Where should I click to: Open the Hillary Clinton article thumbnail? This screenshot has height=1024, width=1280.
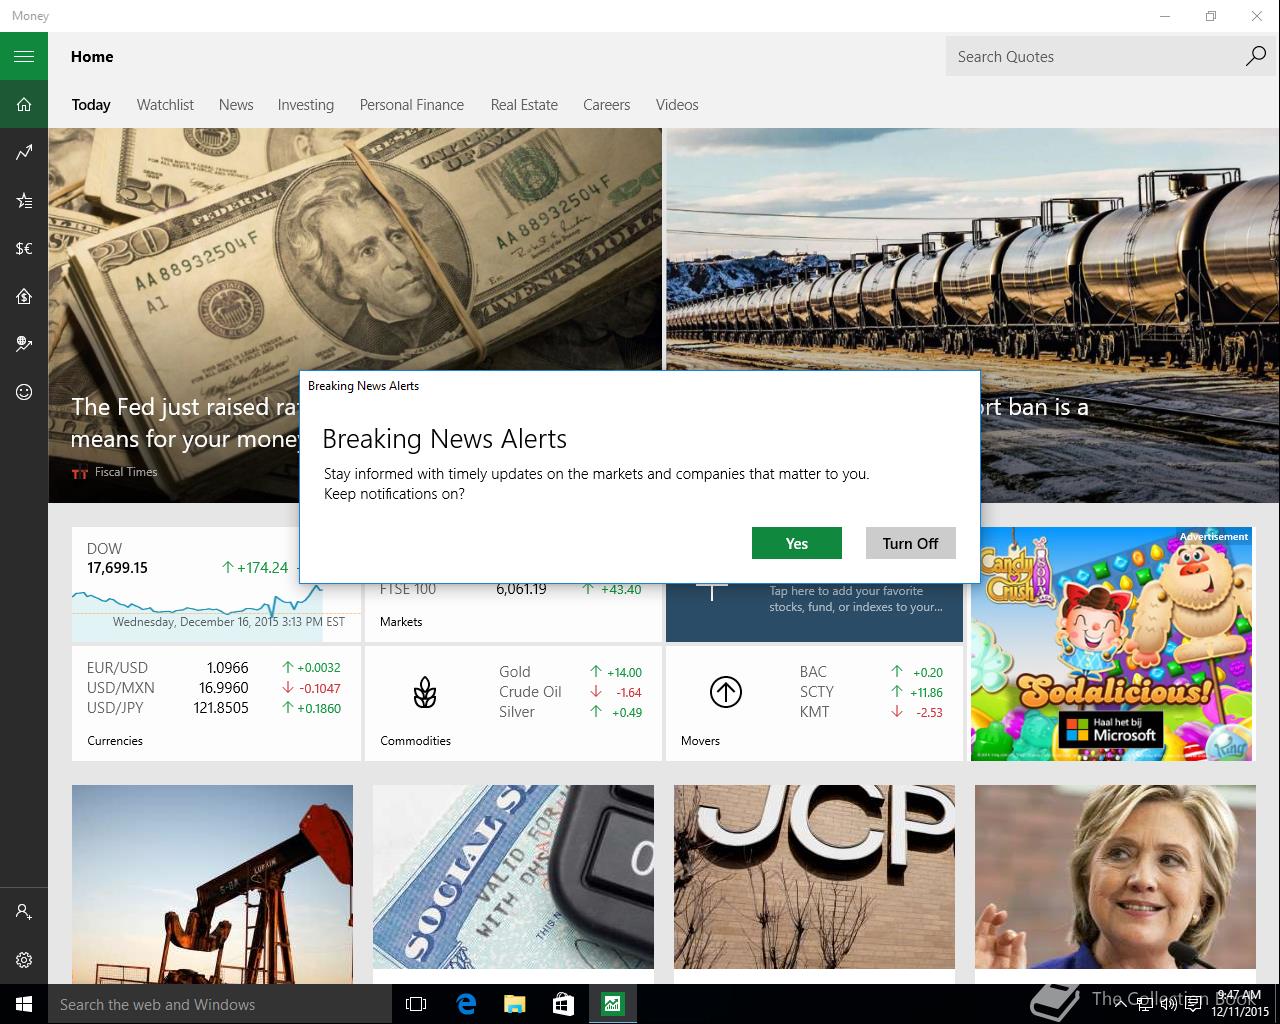[1115, 876]
